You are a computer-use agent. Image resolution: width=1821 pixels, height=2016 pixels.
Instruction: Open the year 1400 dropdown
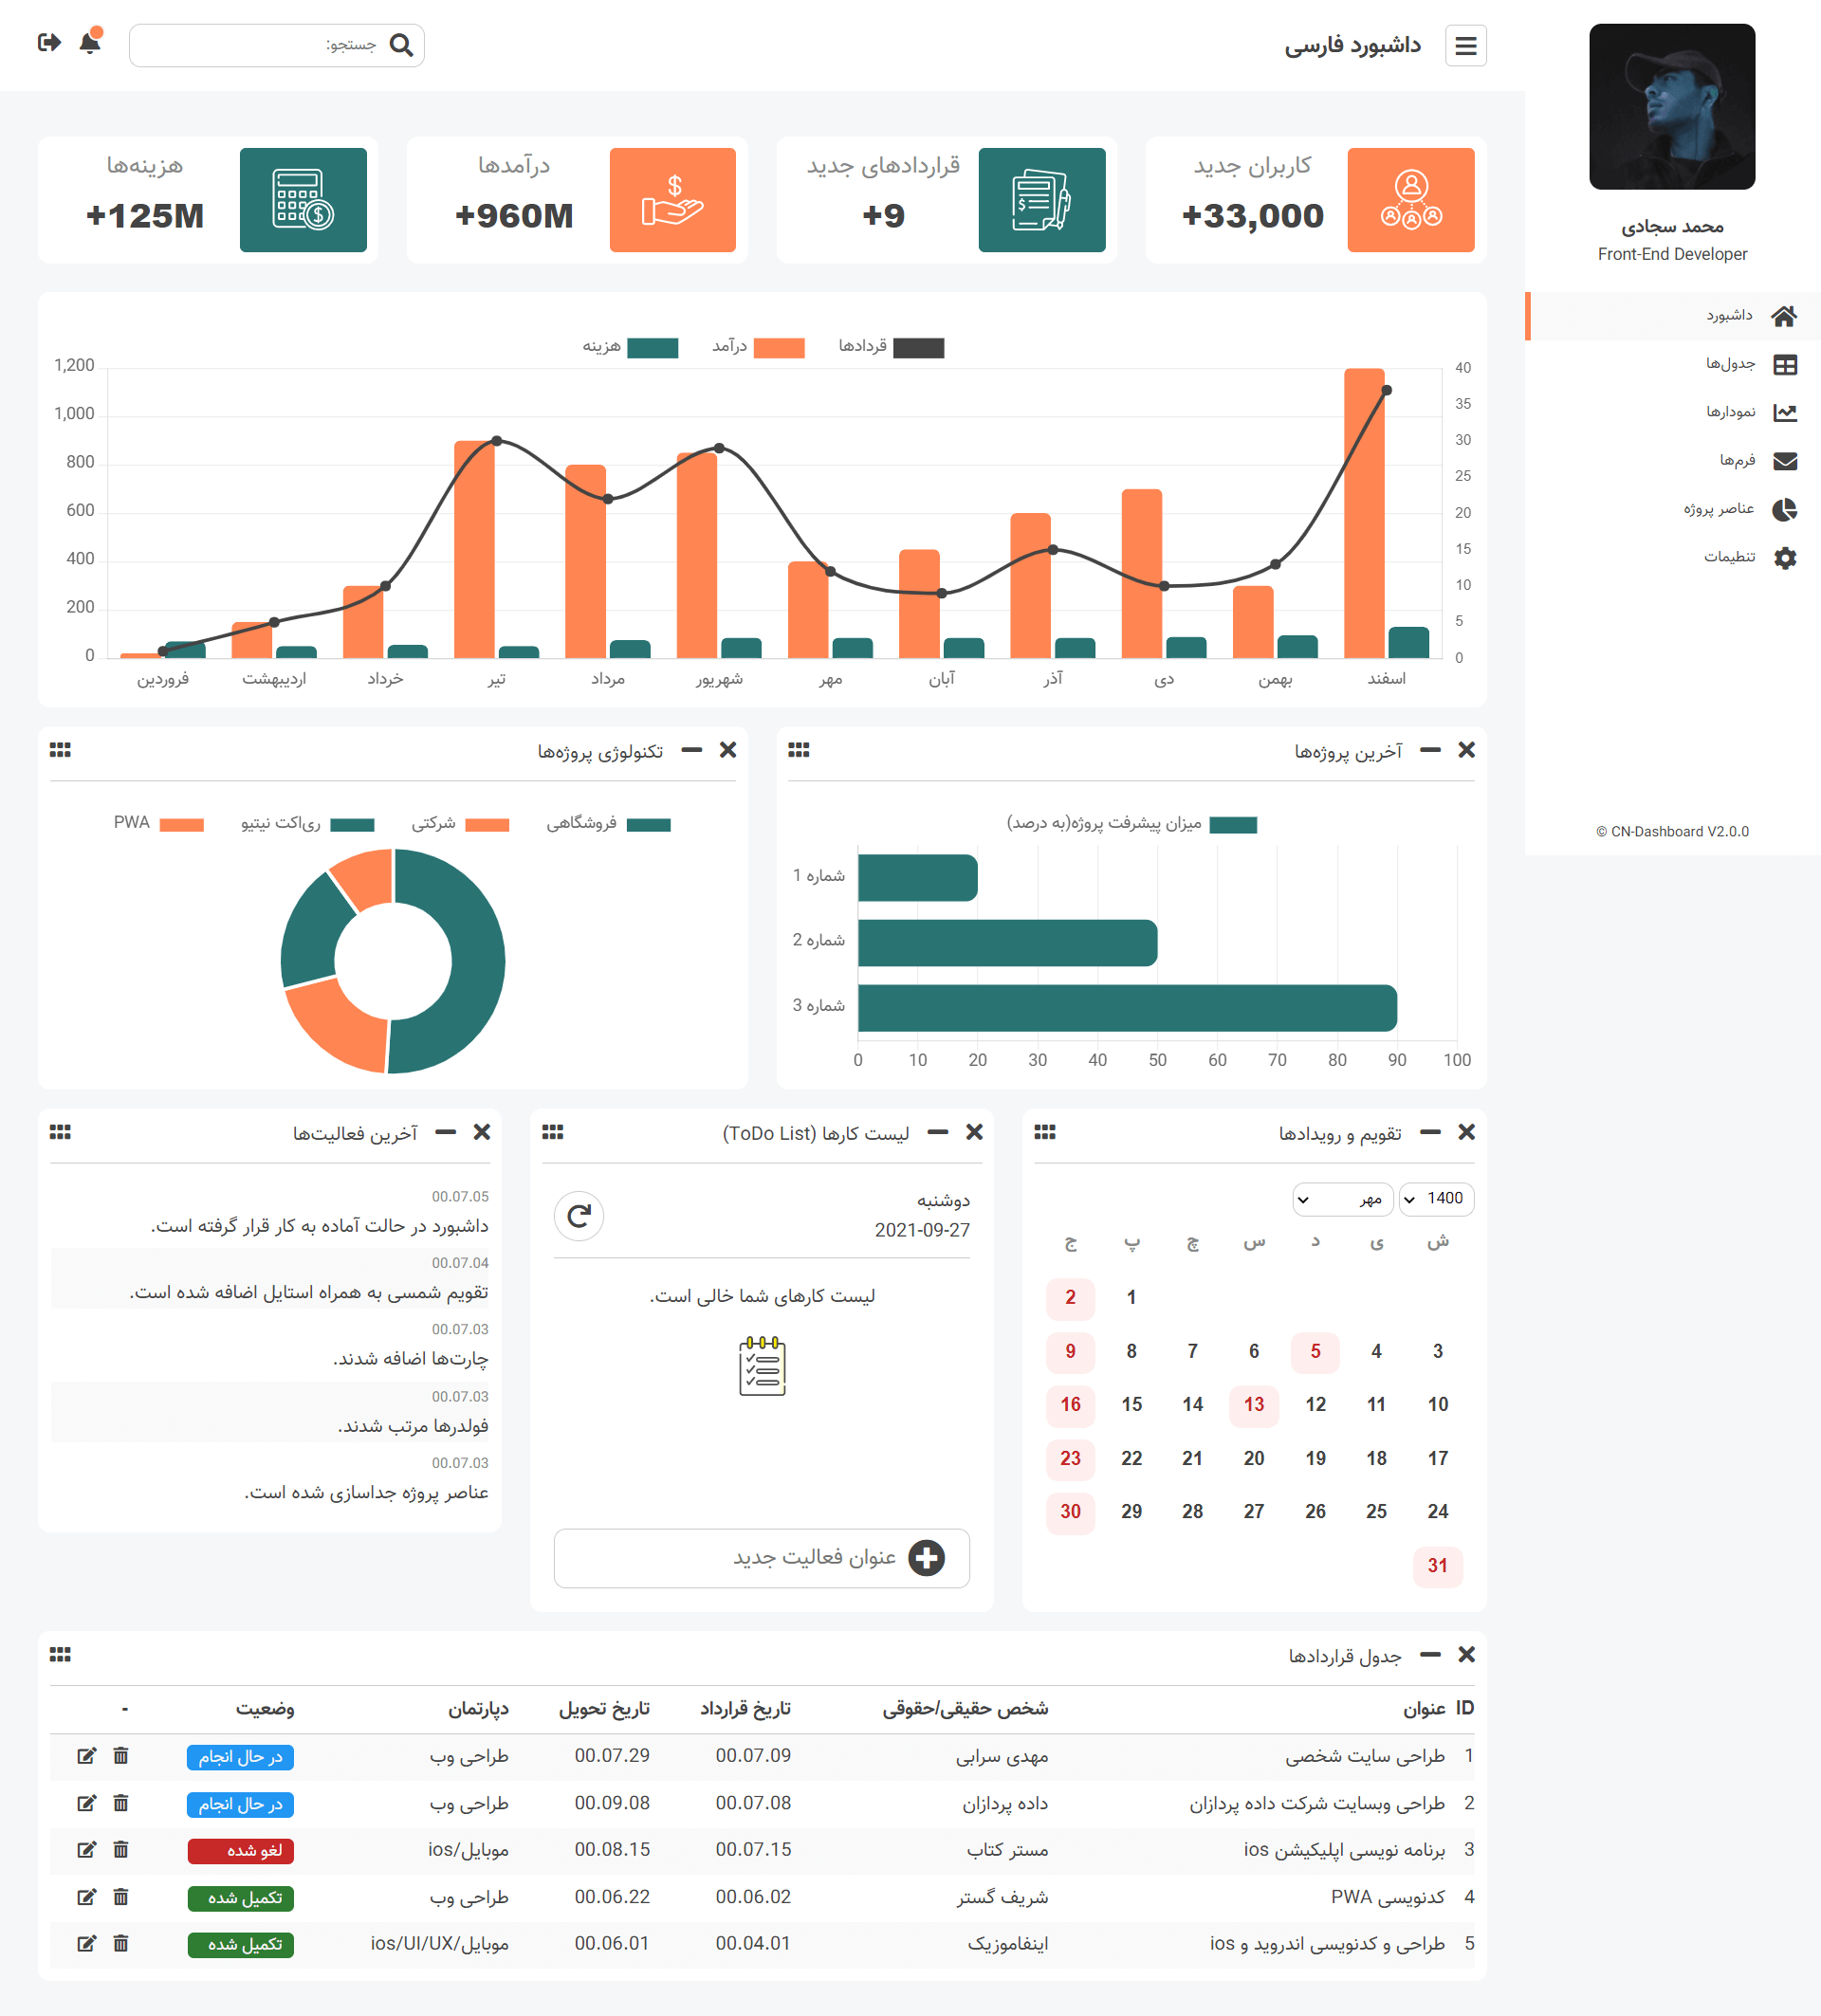coord(1436,1198)
